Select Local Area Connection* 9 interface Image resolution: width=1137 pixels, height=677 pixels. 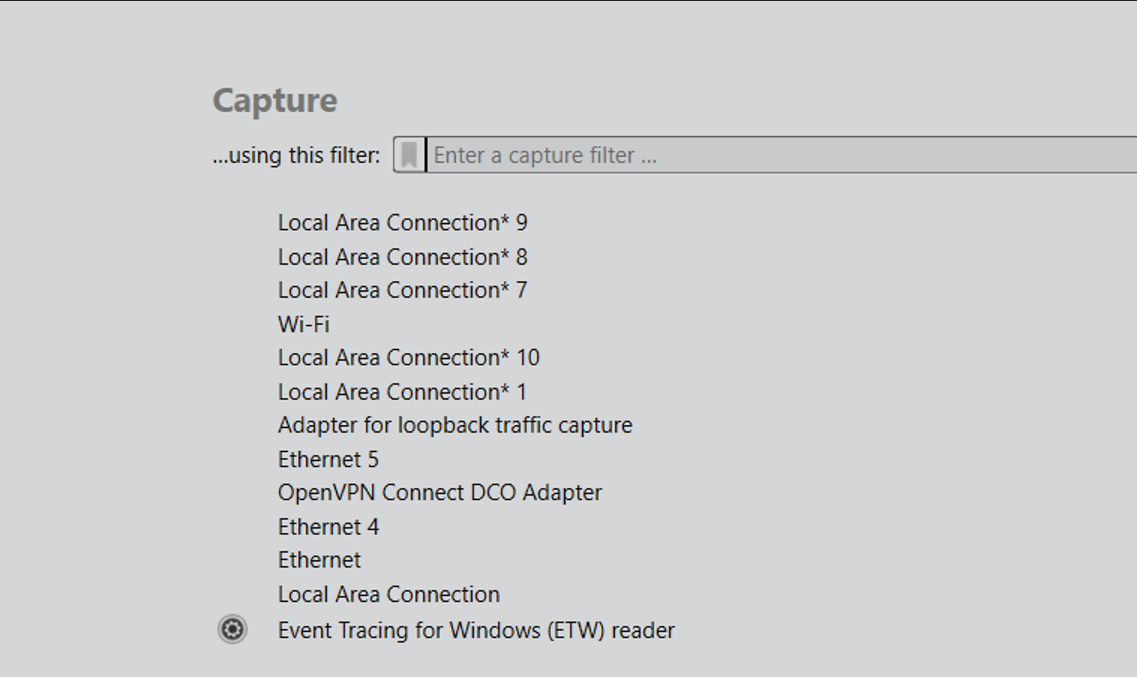click(402, 223)
